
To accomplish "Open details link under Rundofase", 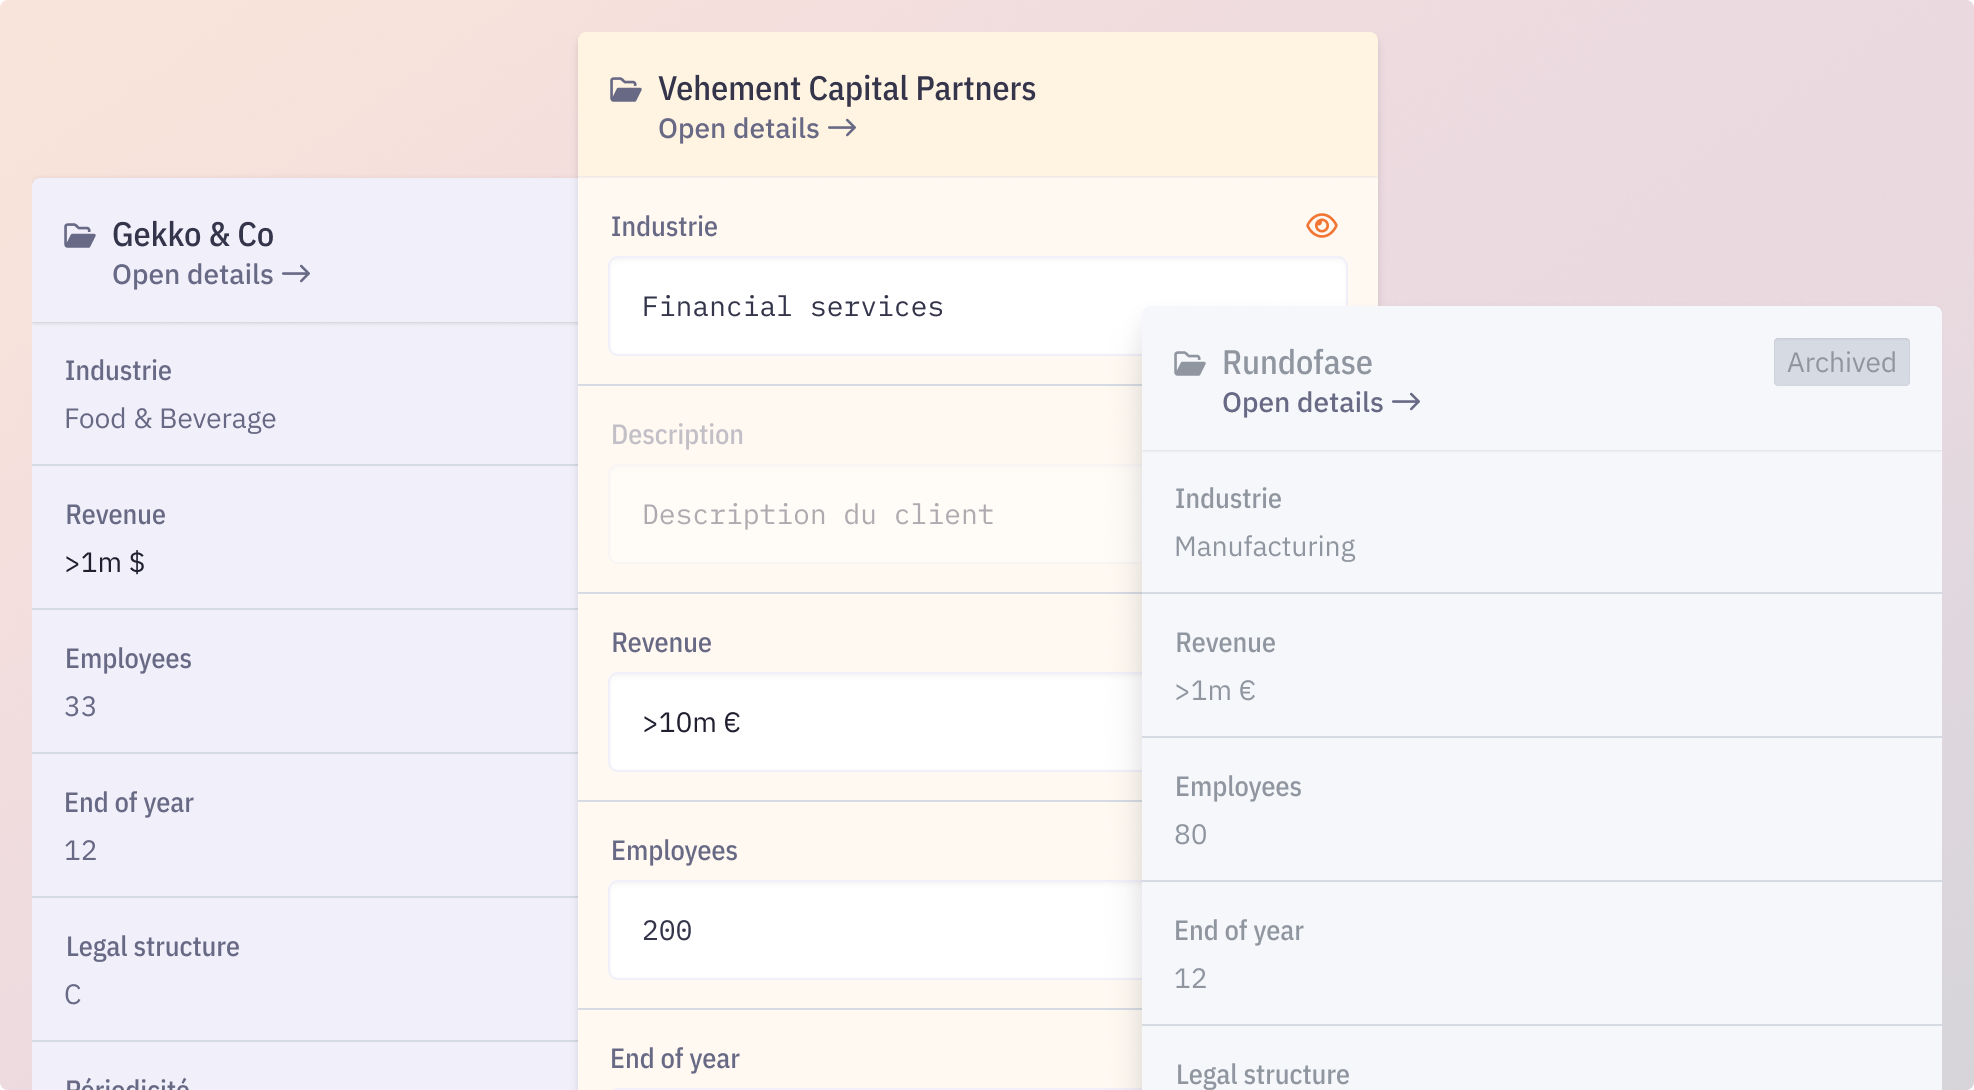I will click(1321, 403).
